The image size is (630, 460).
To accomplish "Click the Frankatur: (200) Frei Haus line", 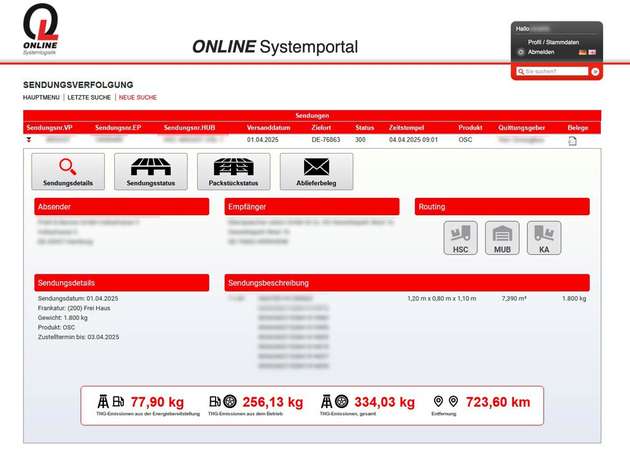I will (74, 308).
